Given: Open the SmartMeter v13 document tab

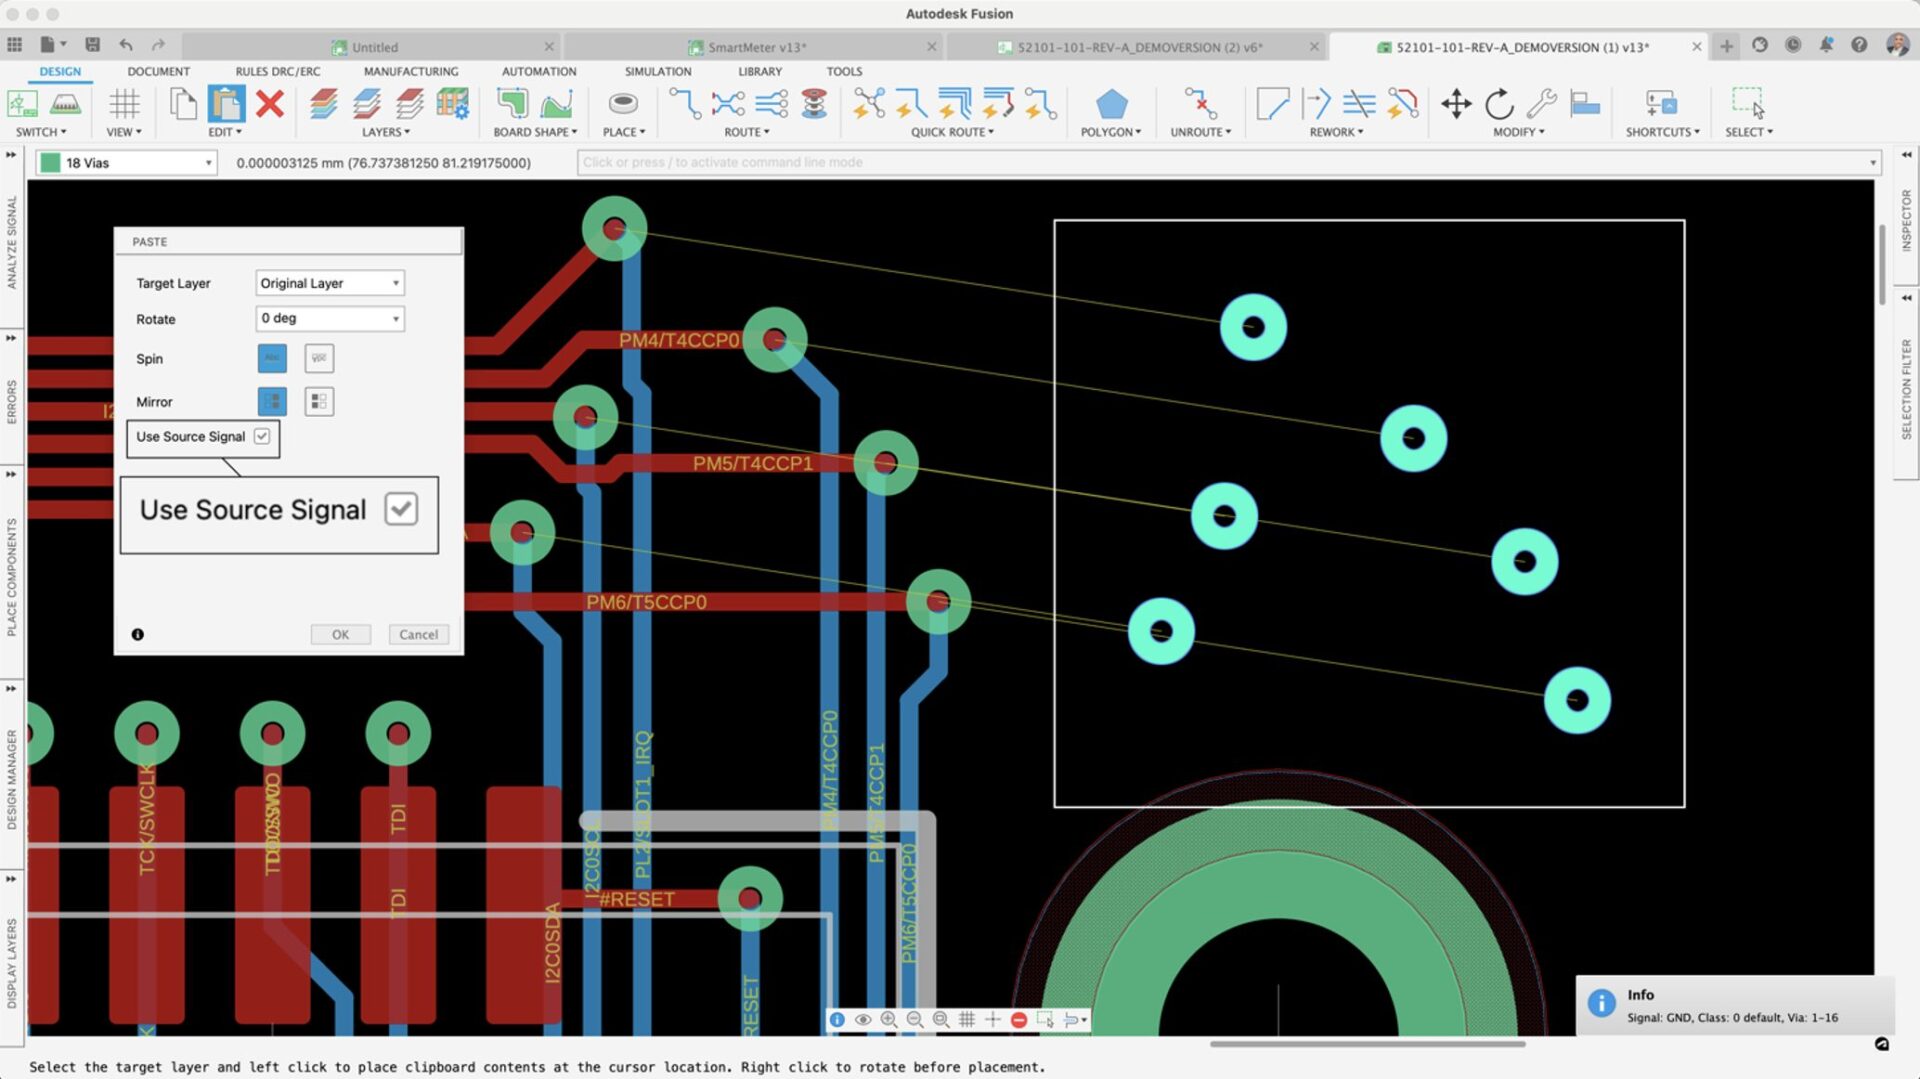Looking at the screenshot, I should point(756,47).
